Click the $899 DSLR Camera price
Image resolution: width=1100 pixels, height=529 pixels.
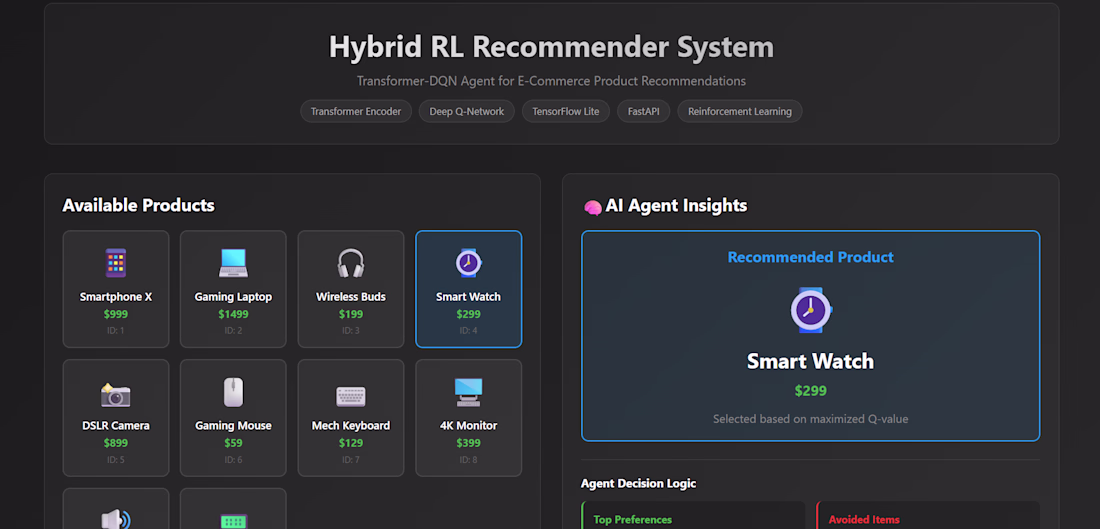coord(116,443)
